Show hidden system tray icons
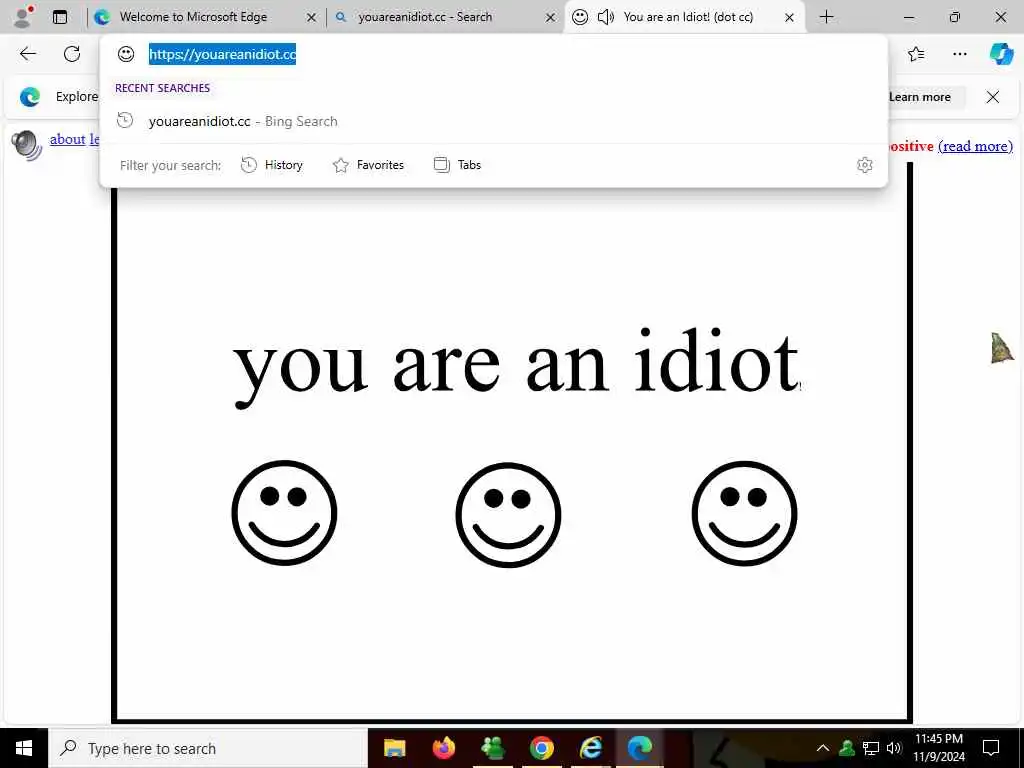The height and width of the screenshot is (768, 1024). [823, 748]
